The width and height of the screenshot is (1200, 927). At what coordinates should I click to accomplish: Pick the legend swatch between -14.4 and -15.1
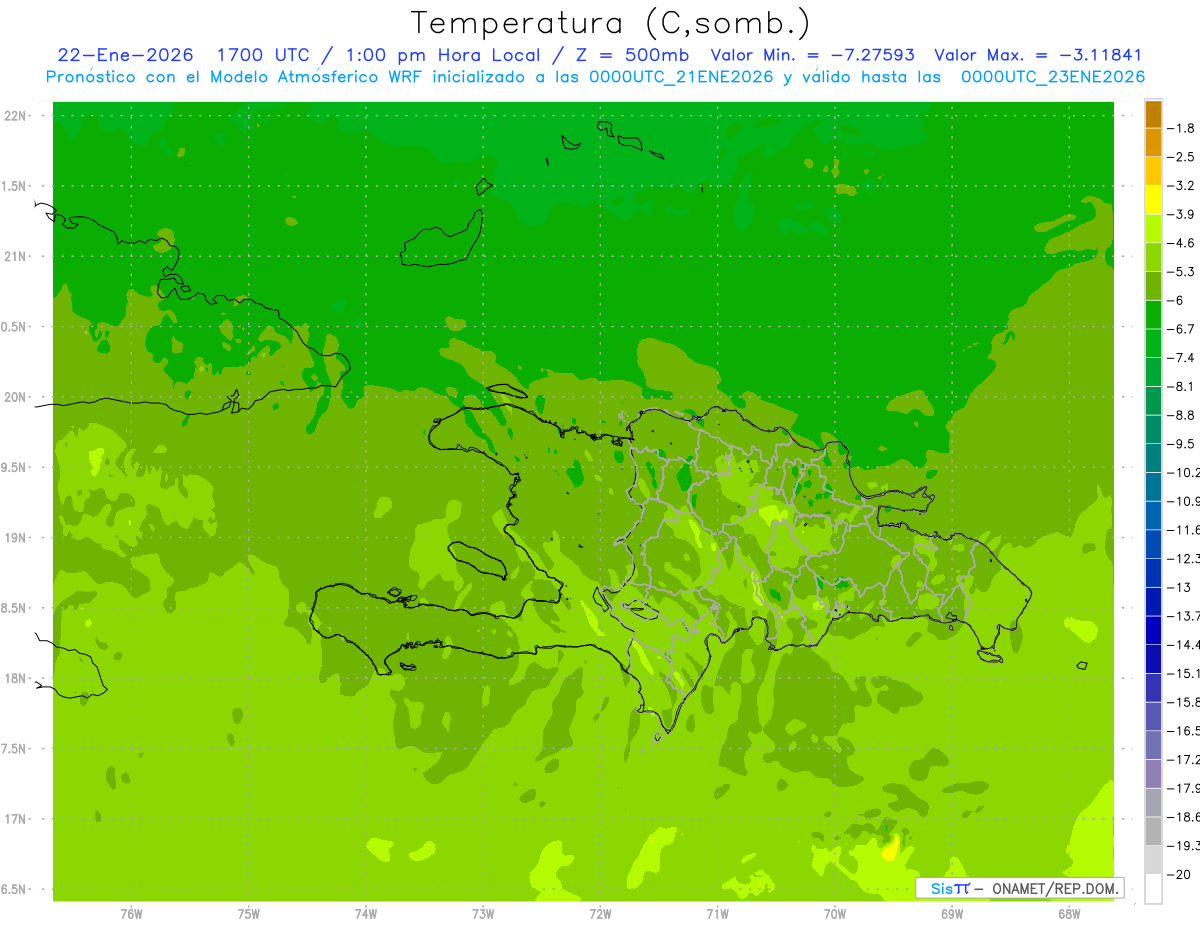click(1153, 659)
